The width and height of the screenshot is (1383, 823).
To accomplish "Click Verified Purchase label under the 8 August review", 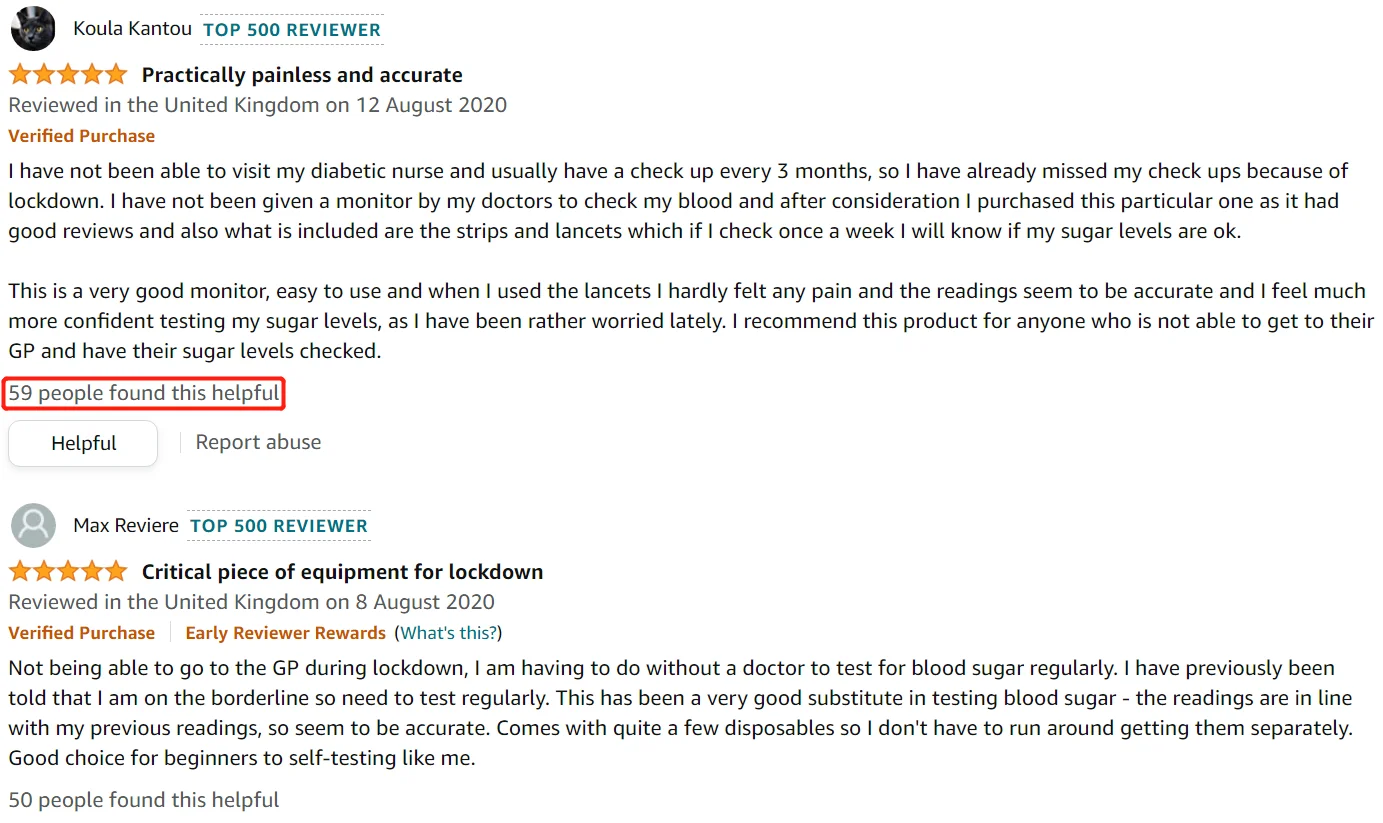I will coord(82,633).
